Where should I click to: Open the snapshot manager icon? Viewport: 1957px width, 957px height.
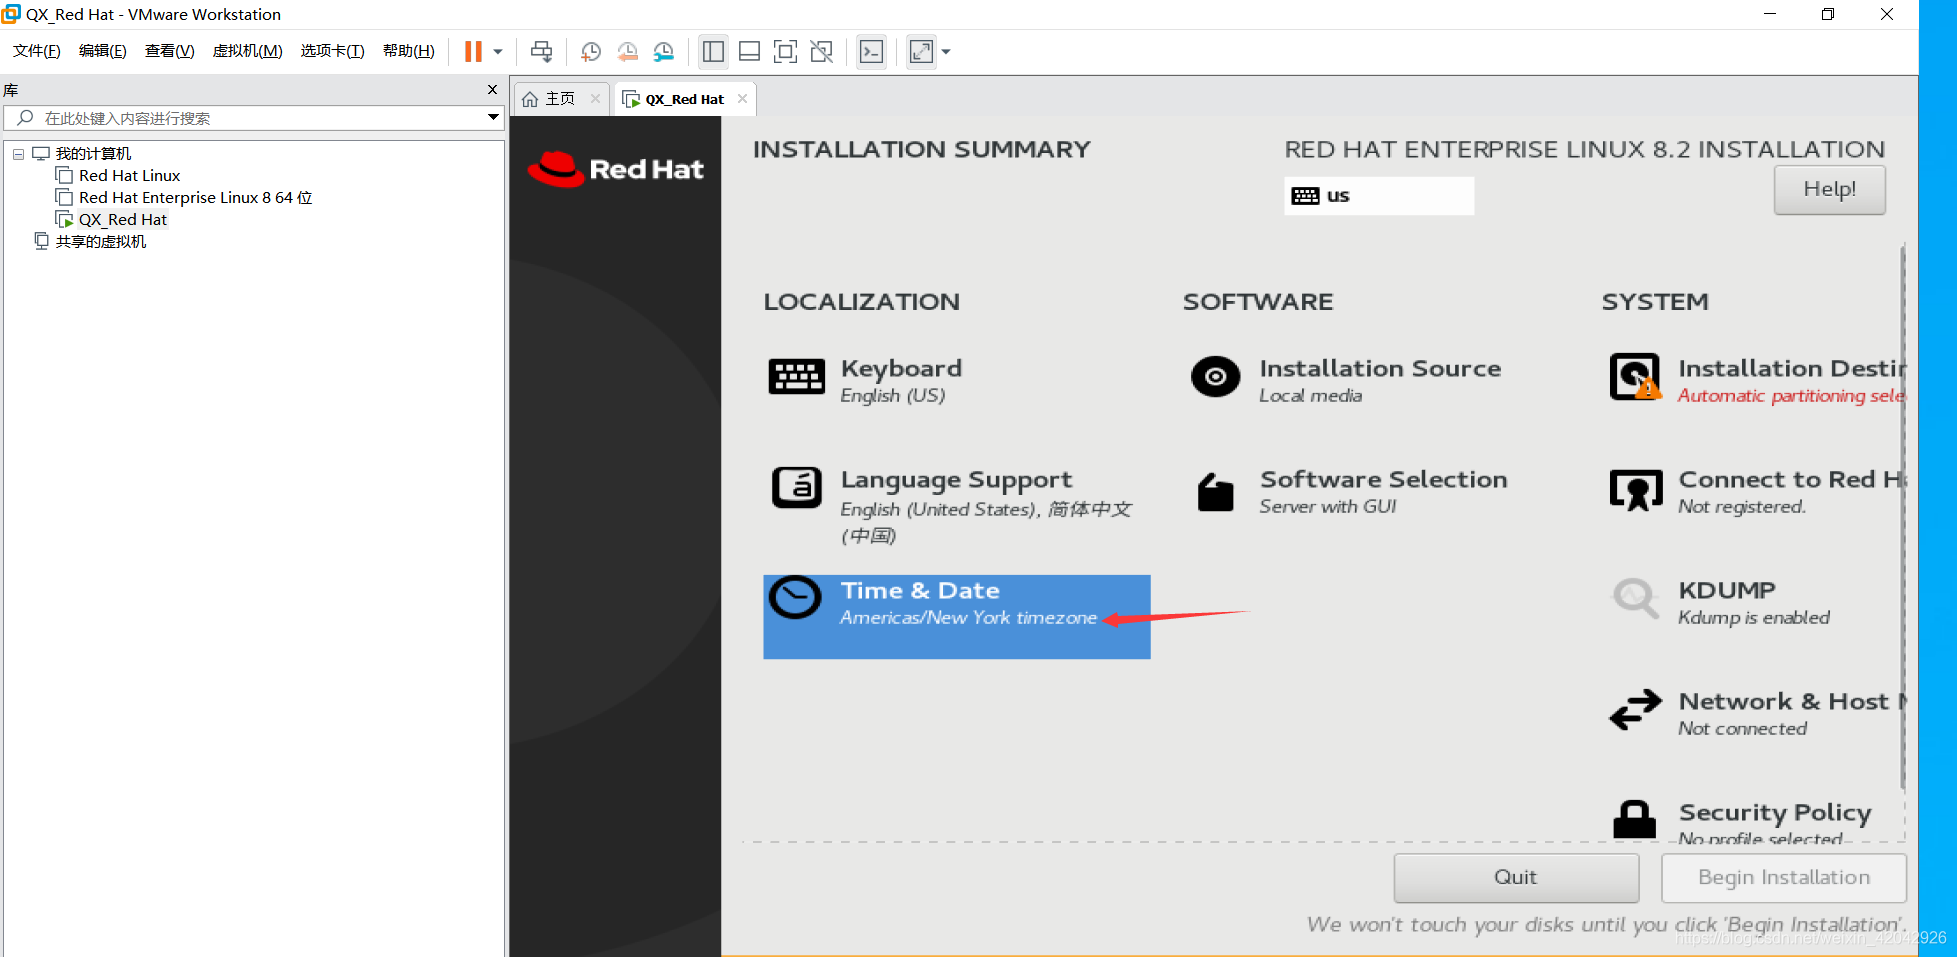(664, 52)
